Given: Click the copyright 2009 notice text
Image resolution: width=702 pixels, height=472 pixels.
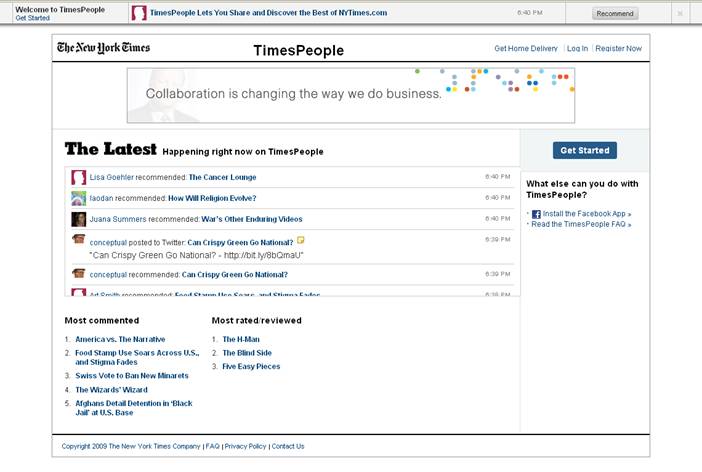Looking at the screenshot, I should (131, 446).
